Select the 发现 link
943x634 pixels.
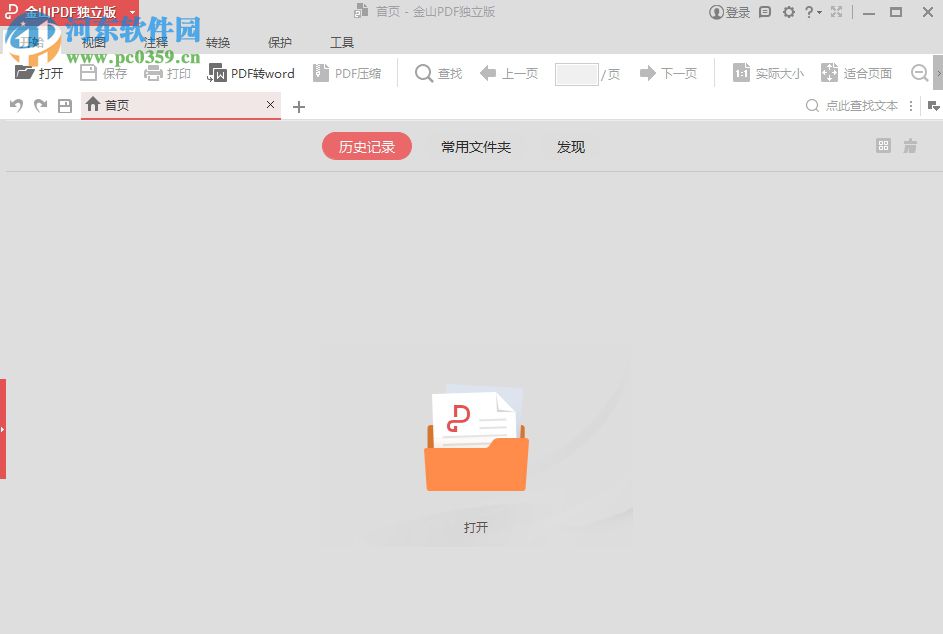(x=570, y=146)
